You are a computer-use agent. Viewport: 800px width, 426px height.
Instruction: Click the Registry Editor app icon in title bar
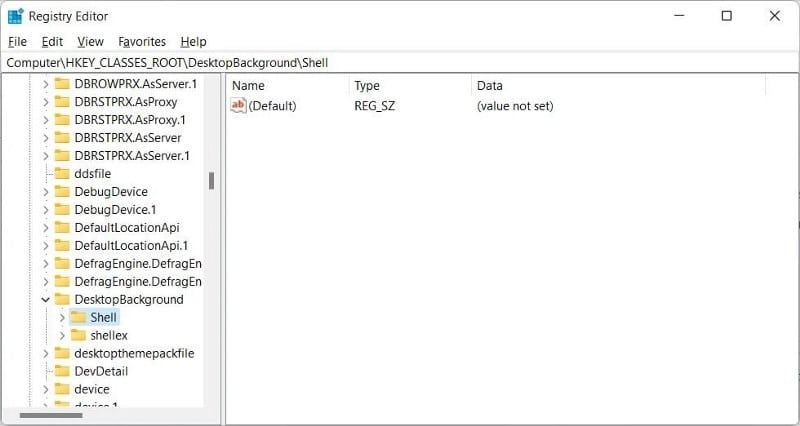coord(15,16)
